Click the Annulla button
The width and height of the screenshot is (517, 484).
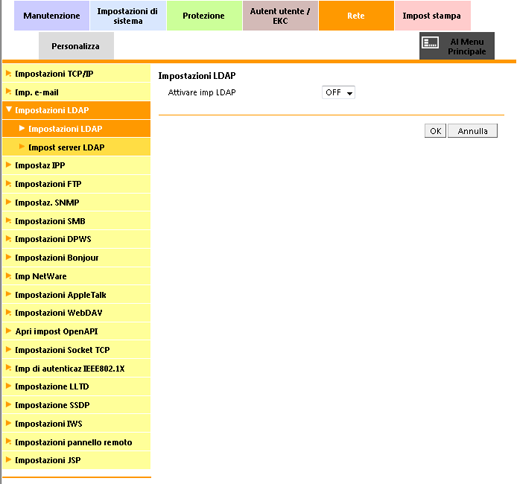tap(473, 131)
